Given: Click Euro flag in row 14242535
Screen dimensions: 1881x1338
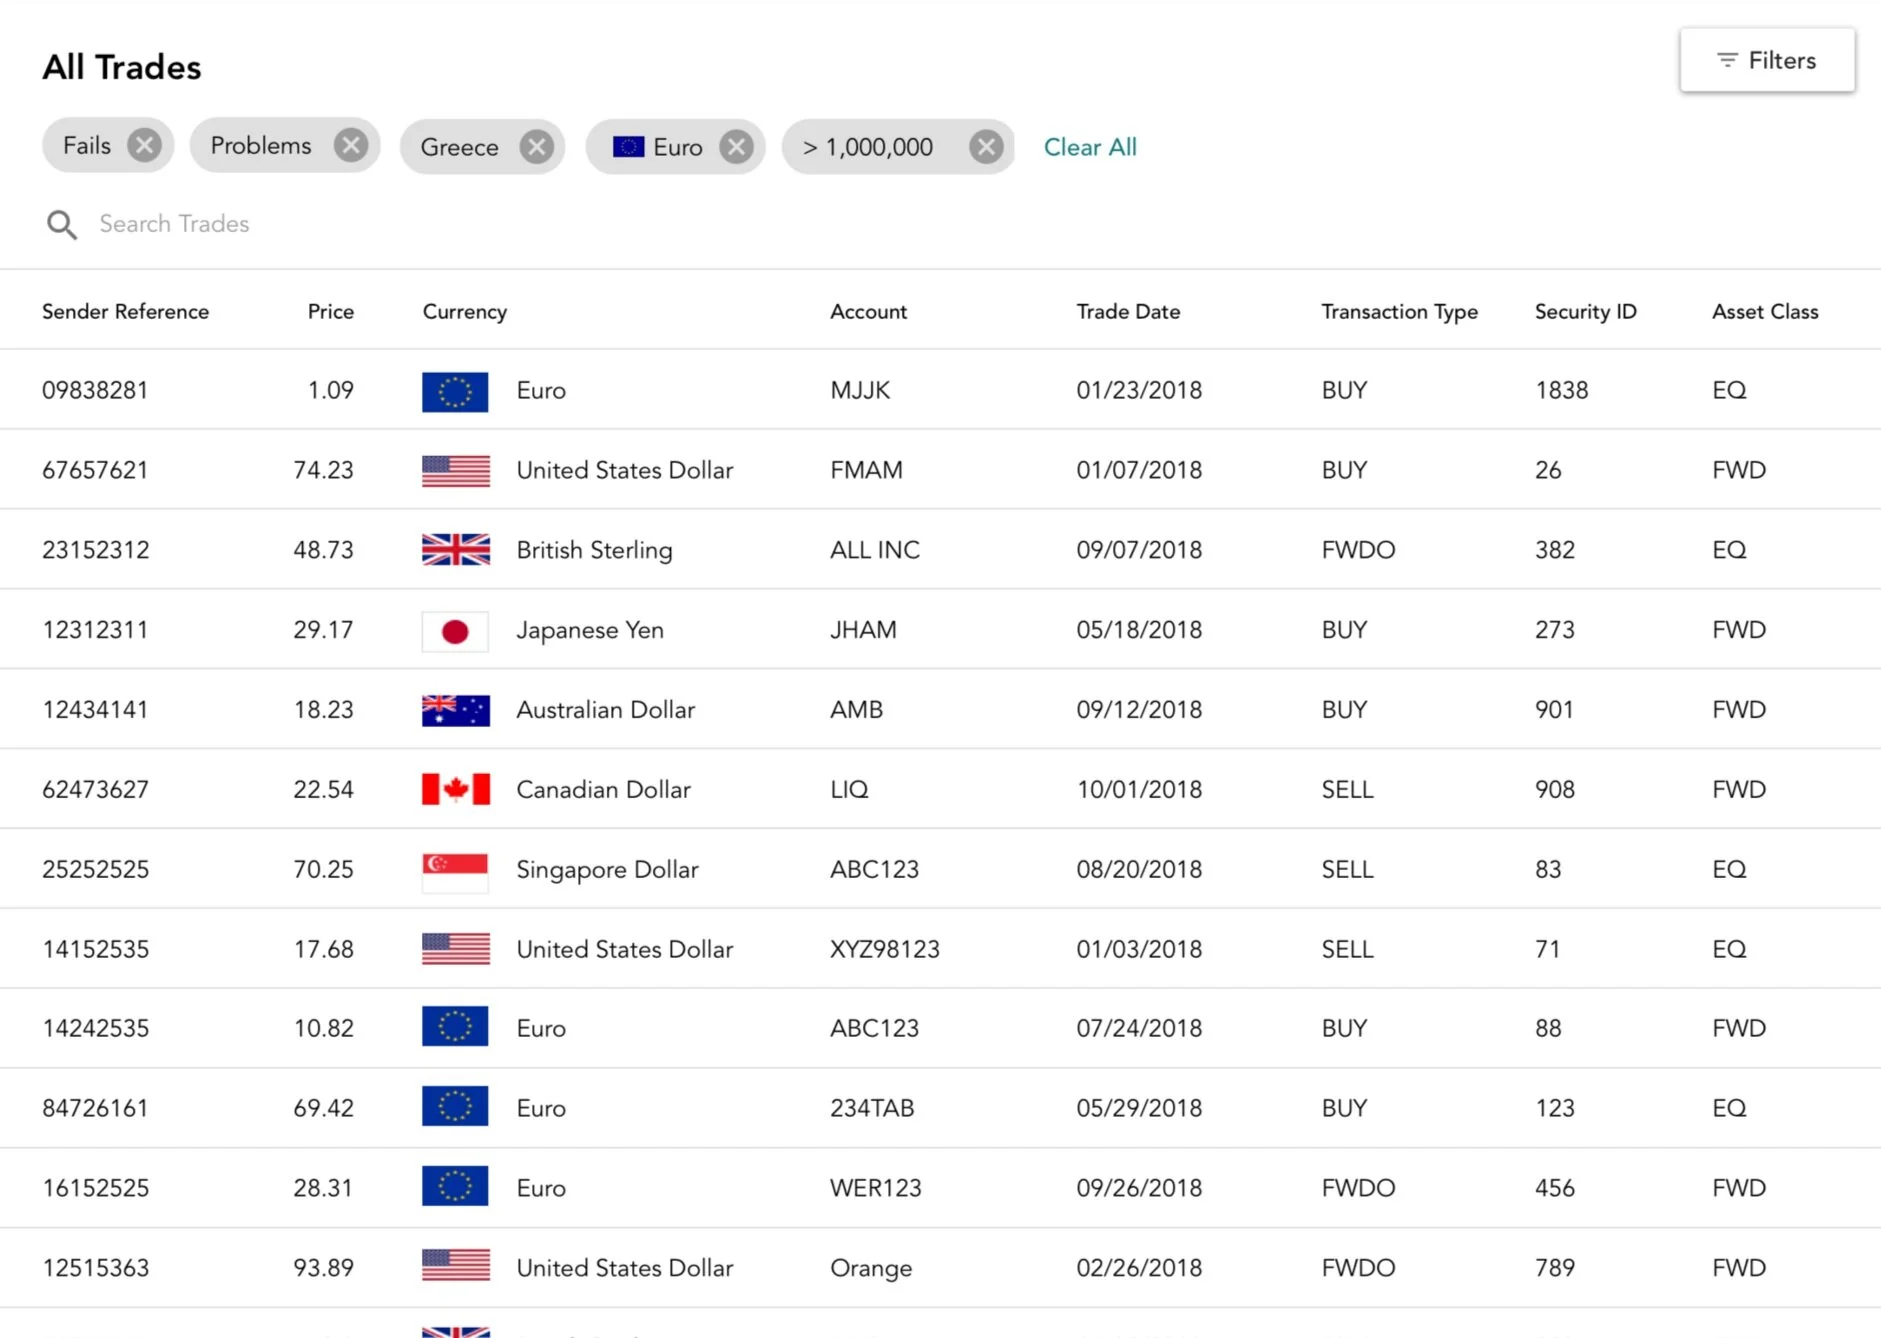Looking at the screenshot, I should pyautogui.click(x=455, y=1026).
